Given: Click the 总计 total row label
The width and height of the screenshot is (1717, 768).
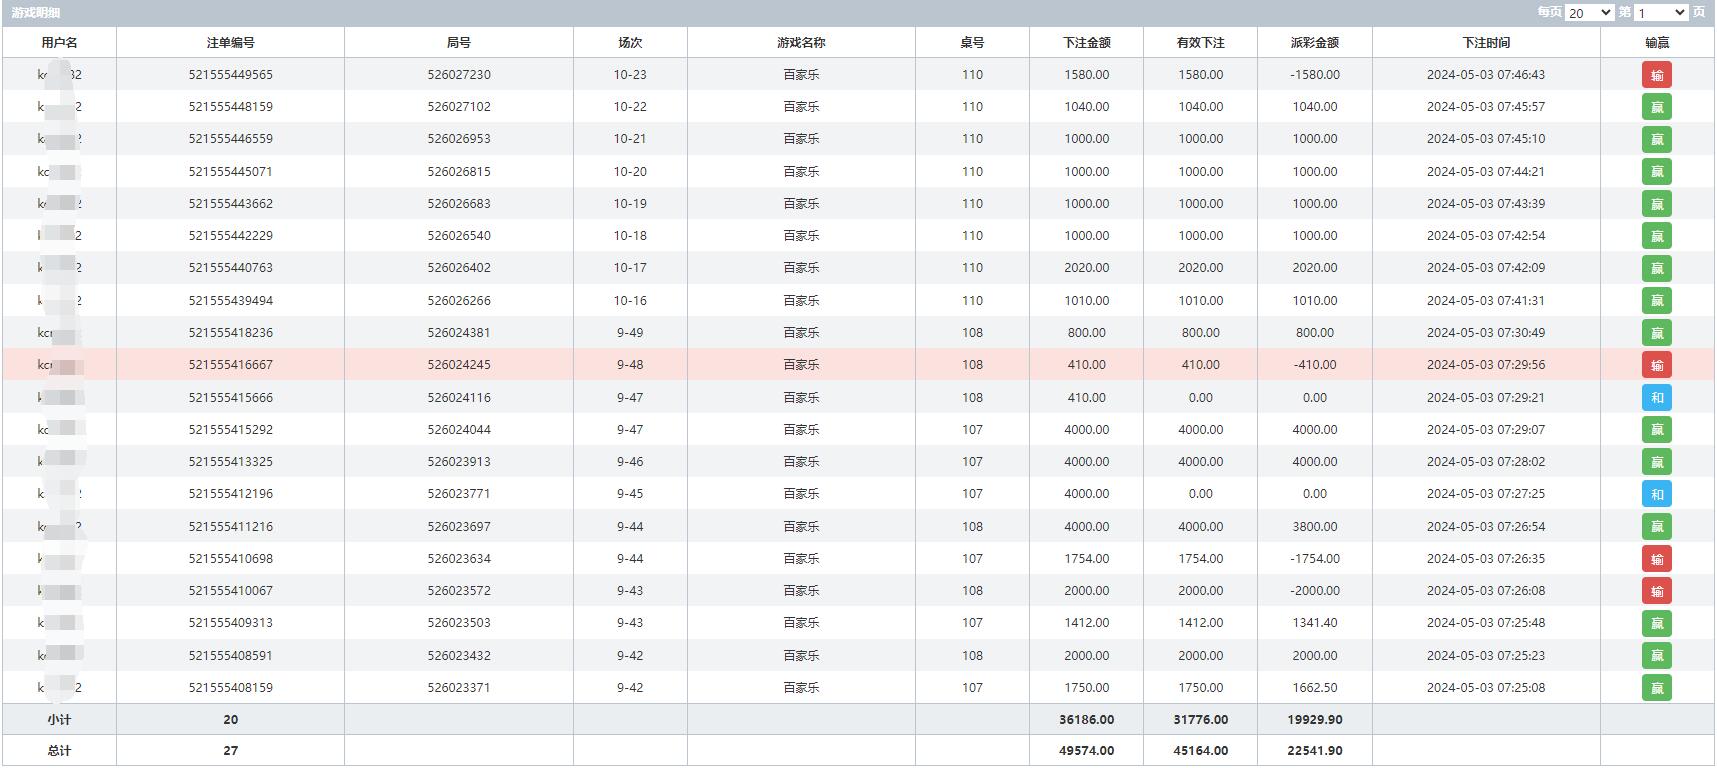Looking at the screenshot, I should [59, 751].
